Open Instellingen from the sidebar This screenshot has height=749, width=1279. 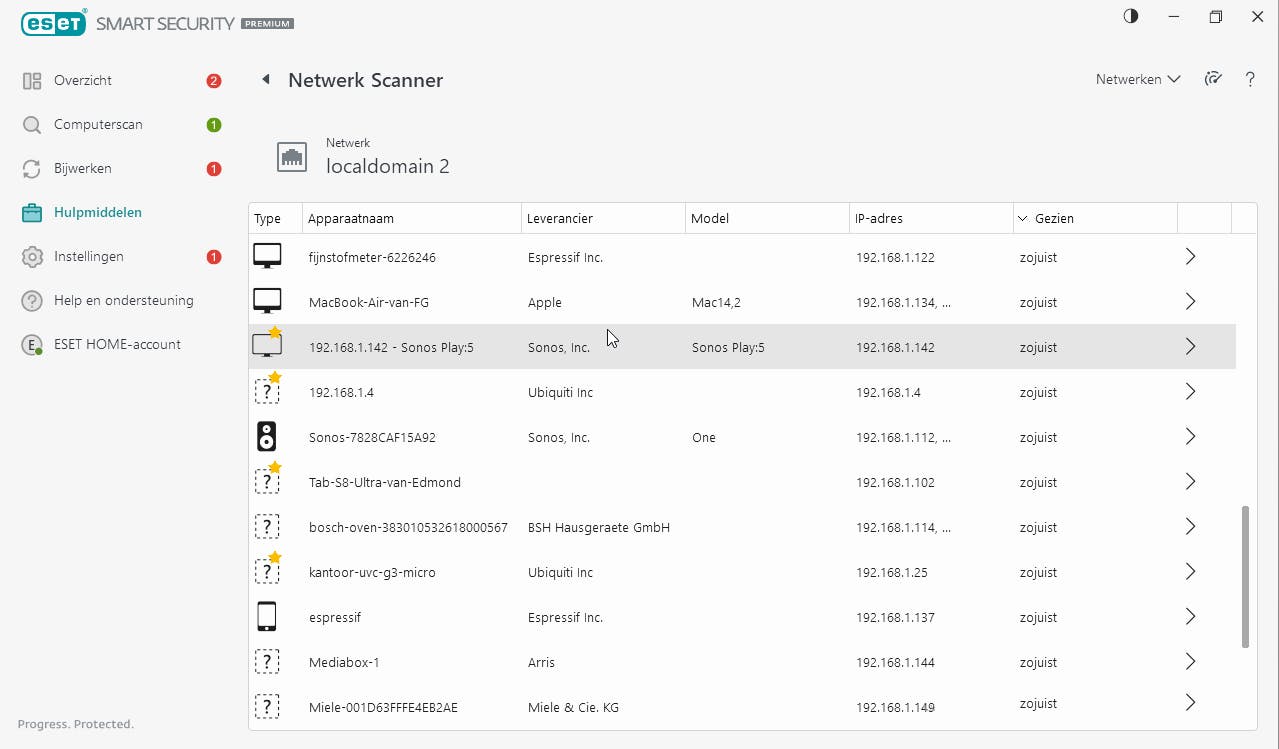pyautogui.click(x=89, y=256)
